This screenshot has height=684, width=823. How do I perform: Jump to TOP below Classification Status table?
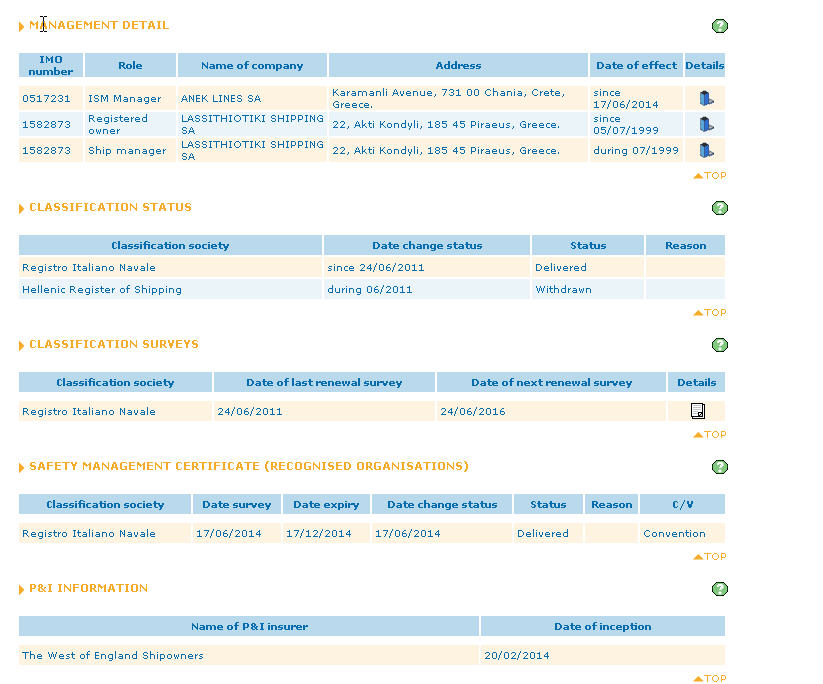[710, 312]
